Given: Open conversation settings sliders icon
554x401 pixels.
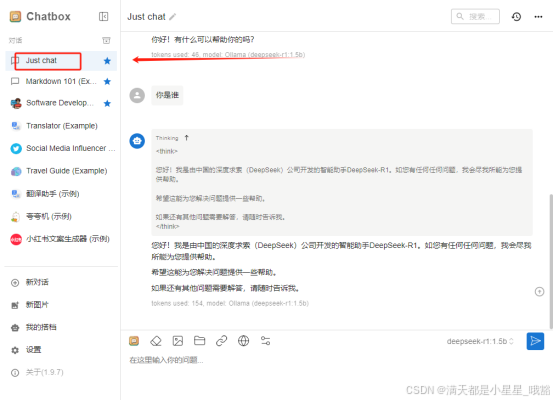Looking at the screenshot, I should (x=265, y=341).
